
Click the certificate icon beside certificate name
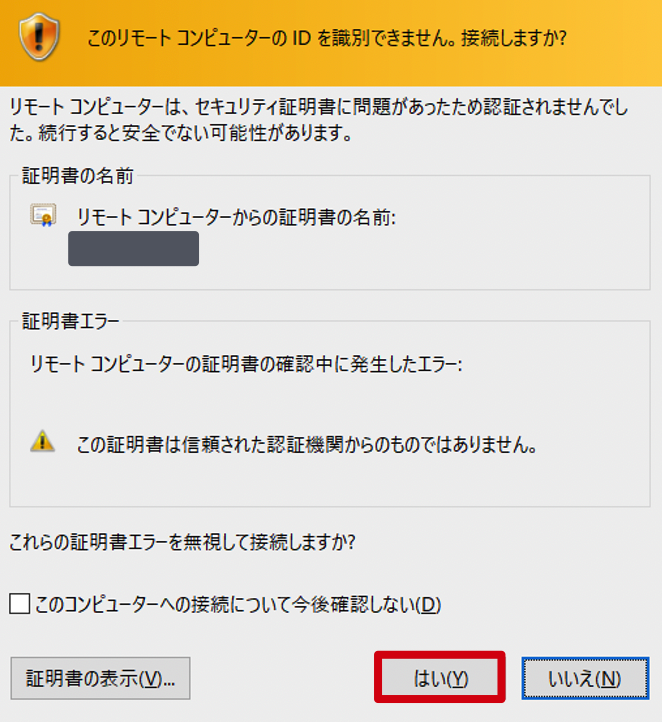click(43, 215)
